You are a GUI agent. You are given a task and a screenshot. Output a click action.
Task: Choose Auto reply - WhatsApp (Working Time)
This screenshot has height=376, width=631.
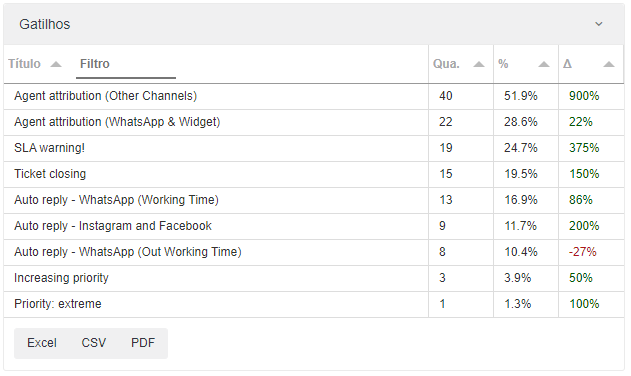(x=314, y=200)
